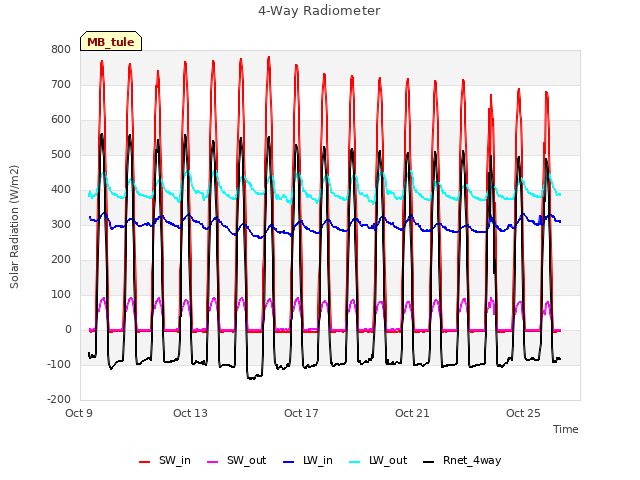Image resolution: width=640 pixels, height=480 pixels.
Task: Click the 300 y-axis tick label
Action: tap(61, 224)
